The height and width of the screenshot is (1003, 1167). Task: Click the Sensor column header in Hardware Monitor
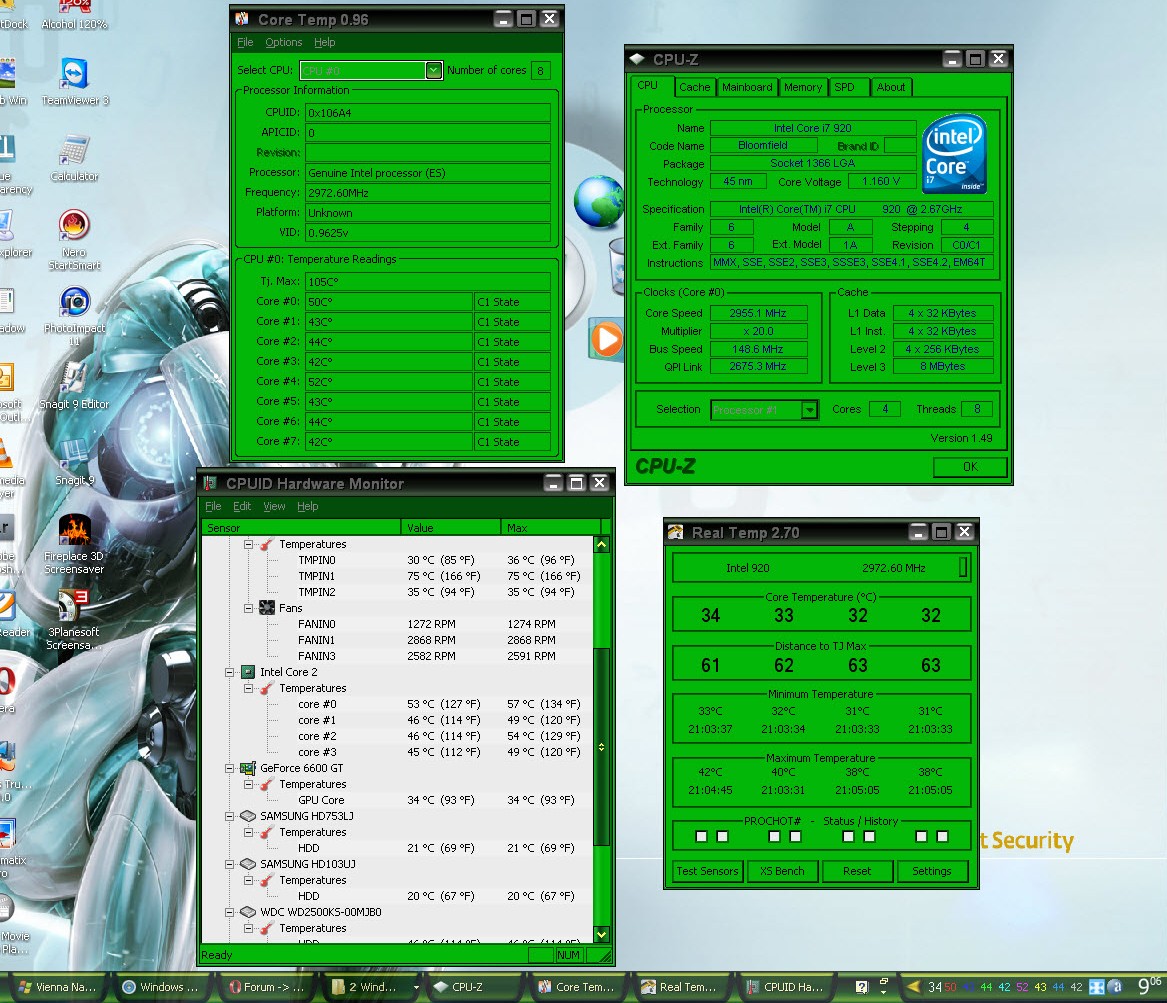click(x=301, y=528)
